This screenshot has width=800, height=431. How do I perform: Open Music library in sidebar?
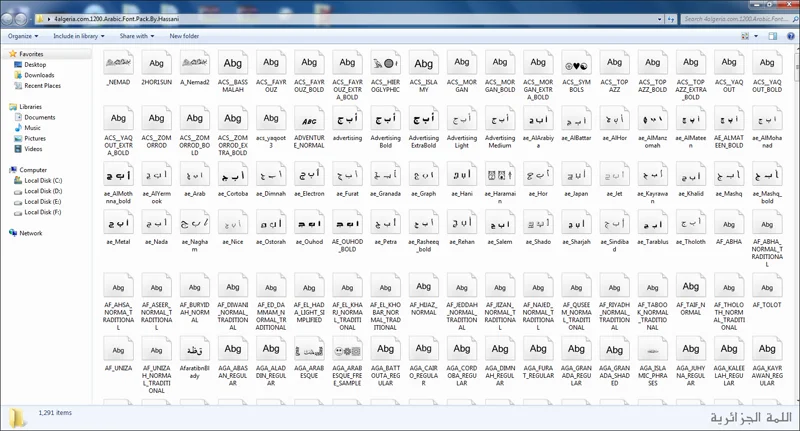pyautogui.click(x=33, y=128)
